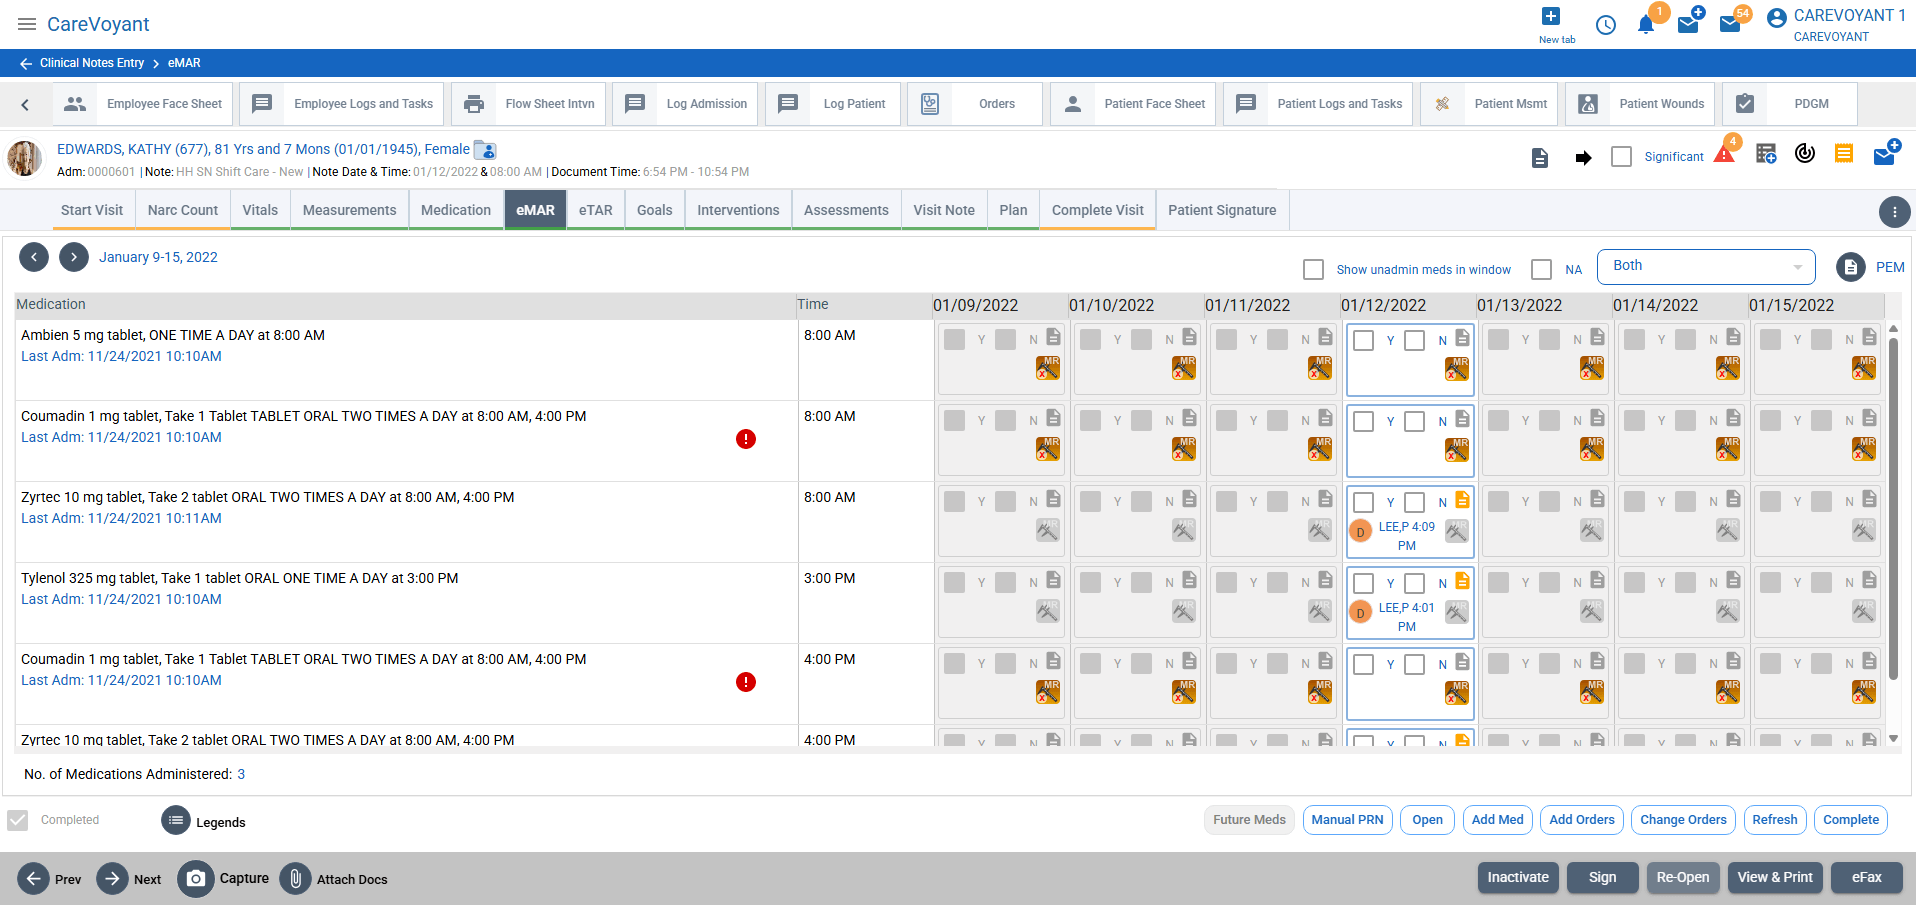Open the red alert warning triangle

pos(1725,155)
